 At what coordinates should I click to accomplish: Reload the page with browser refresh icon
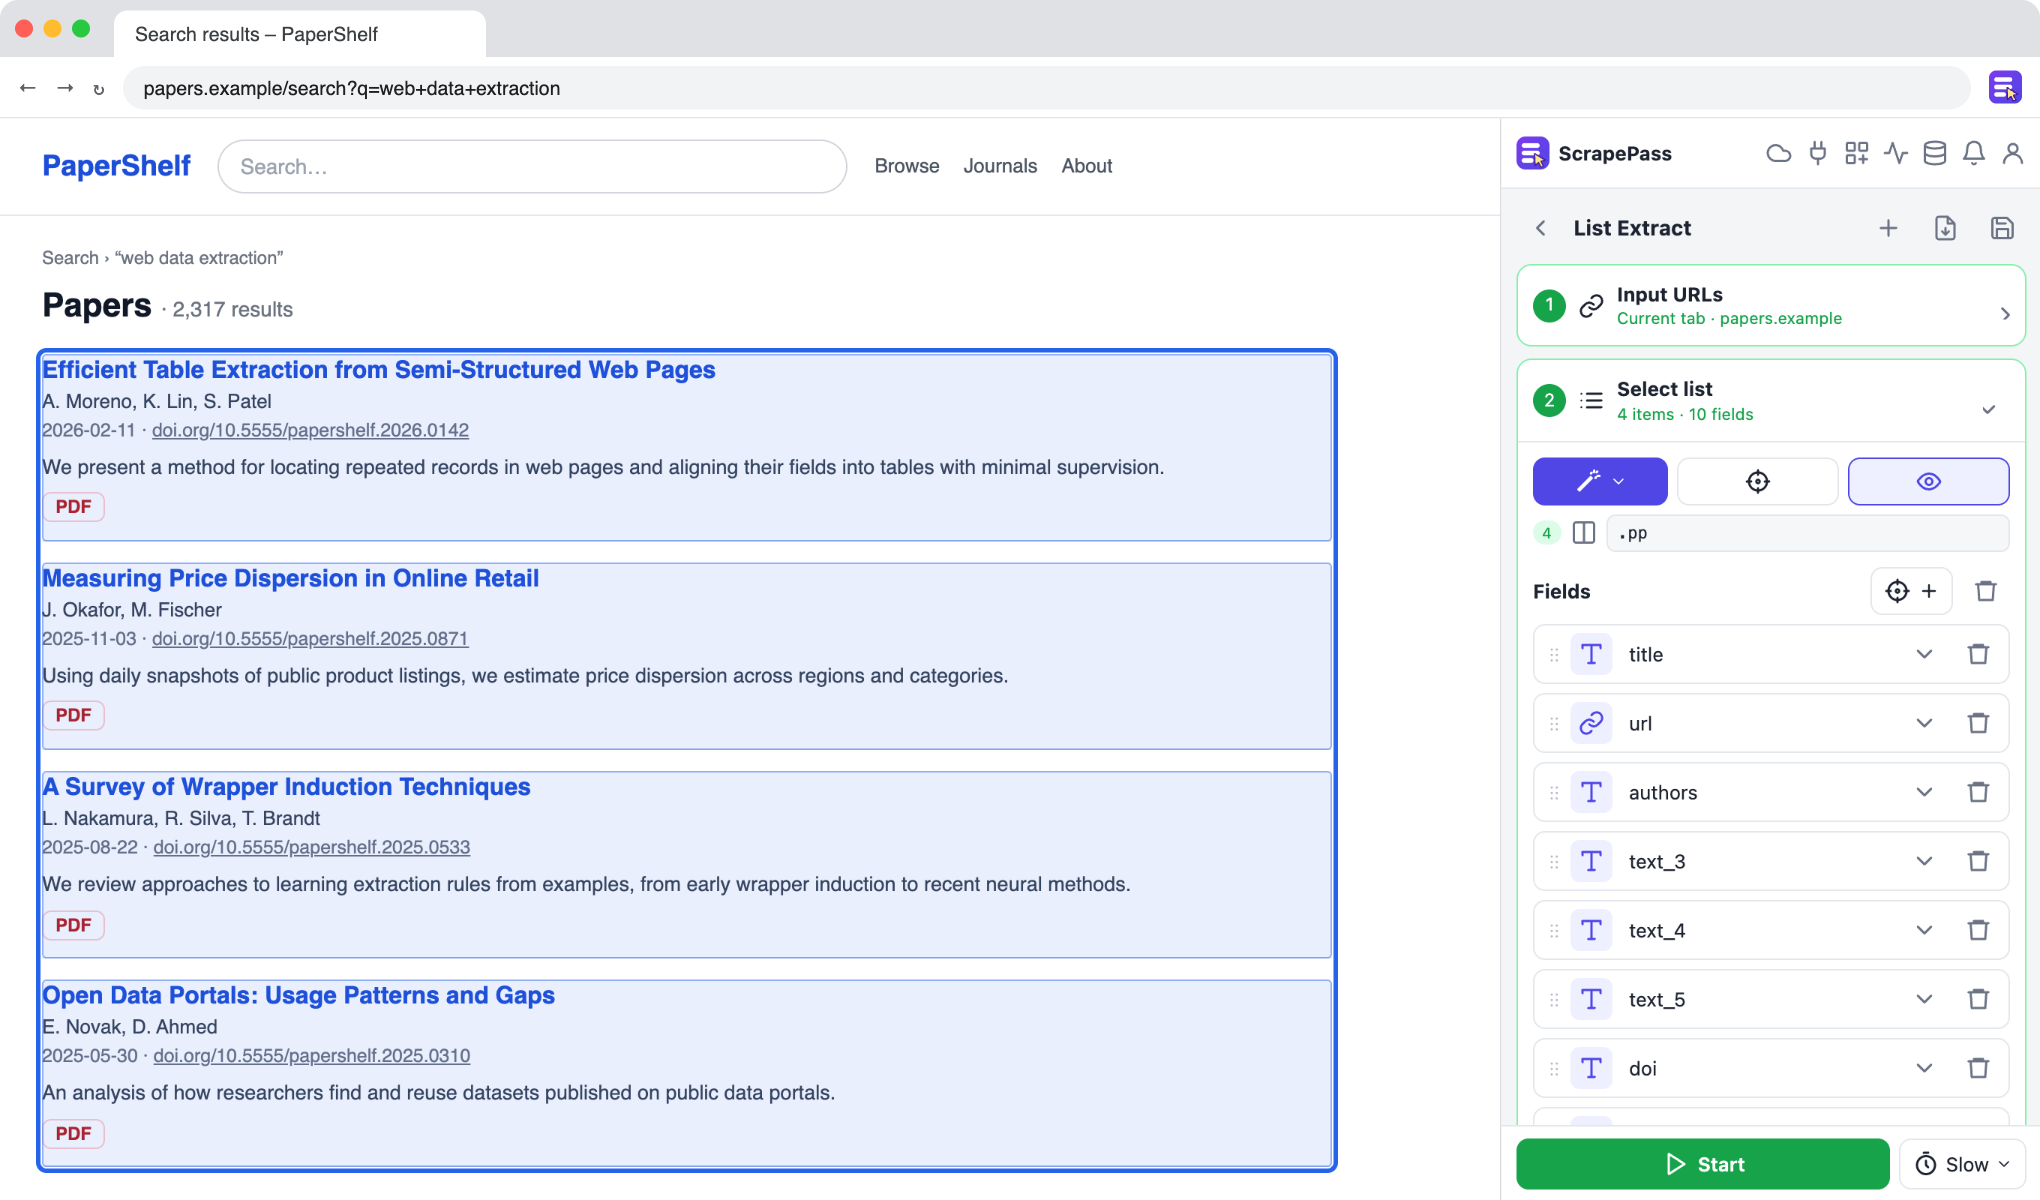pos(99,89)
